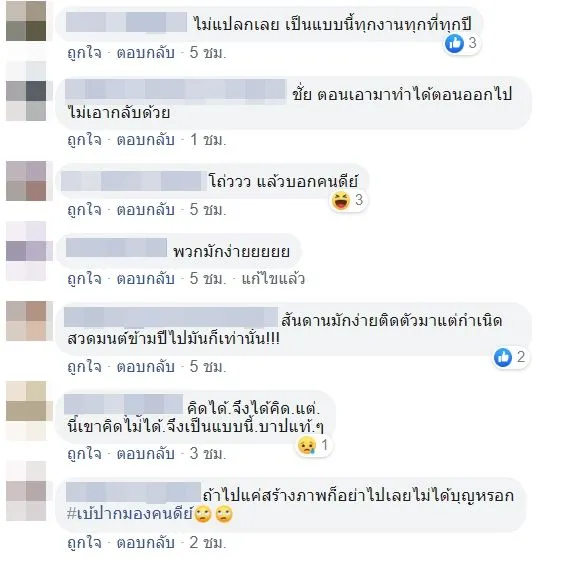Image resolution: width=566 pixels, height=561 pixels.
Task: Like the first comment via ถูกใจ
Action: point(84,53)
